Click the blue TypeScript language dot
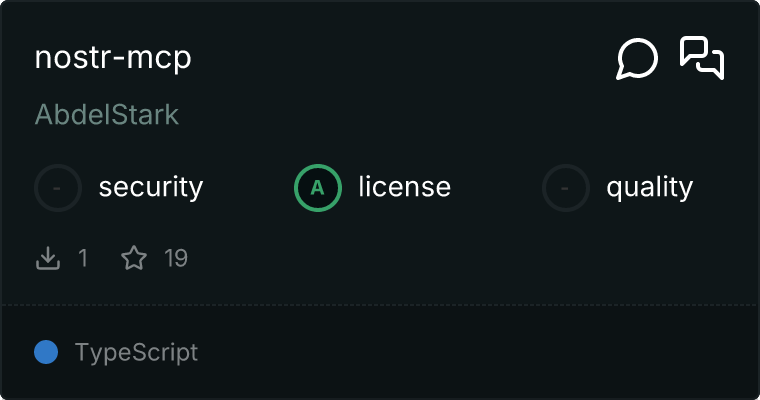Image resolution: width=760 pixels, height=400 pixels. coord(46,352)
